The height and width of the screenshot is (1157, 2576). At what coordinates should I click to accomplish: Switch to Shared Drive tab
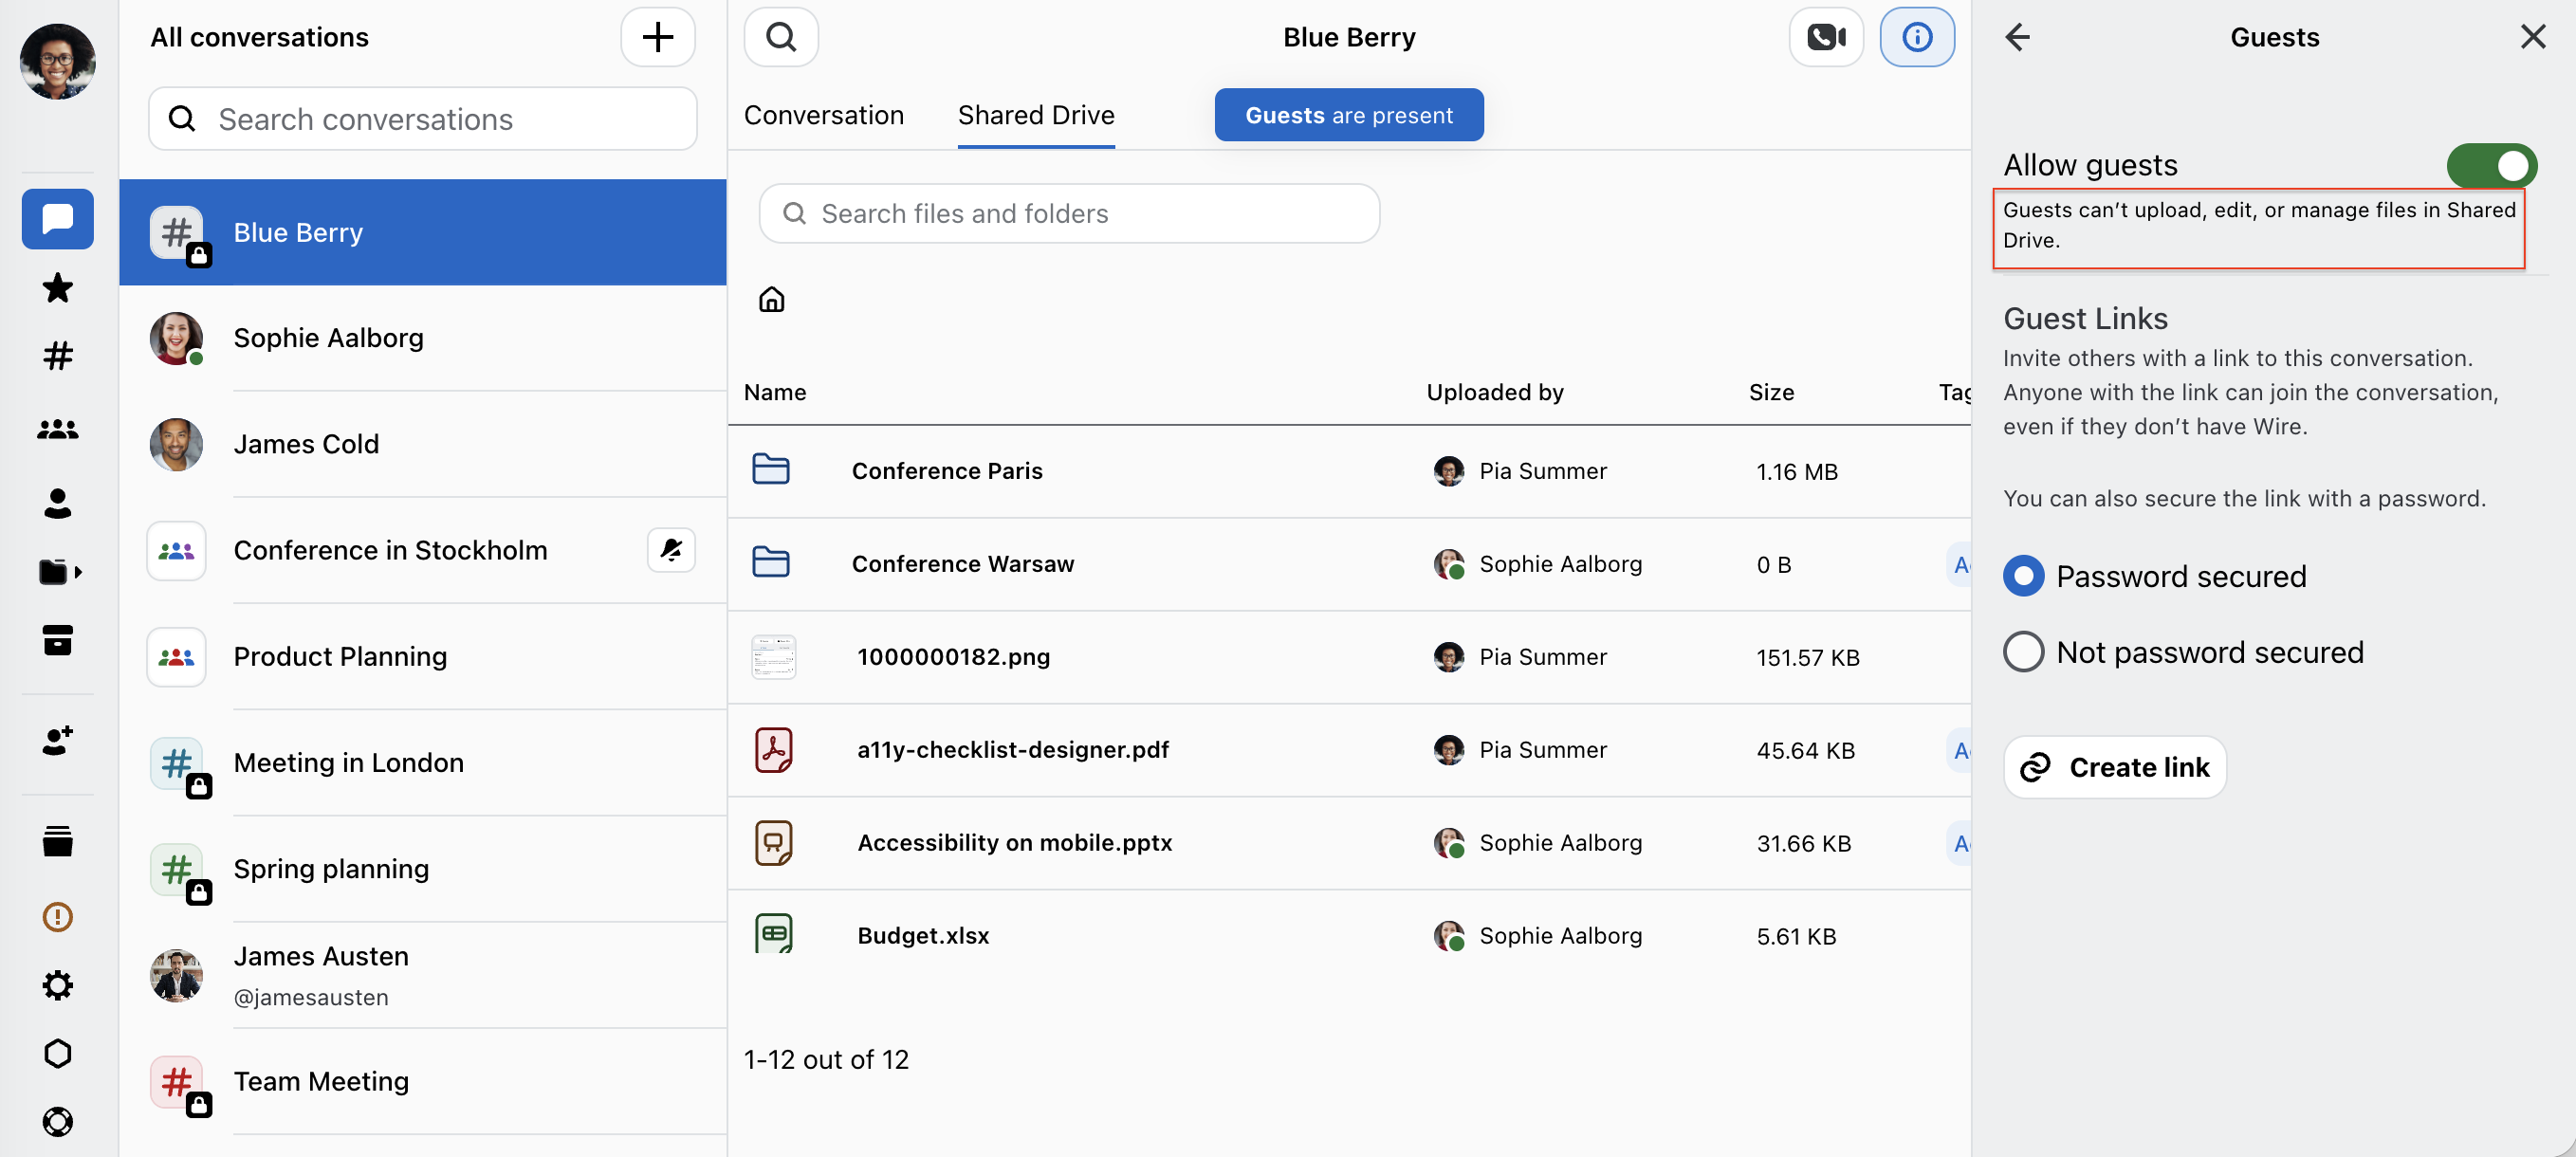[x=1036, y=115]
